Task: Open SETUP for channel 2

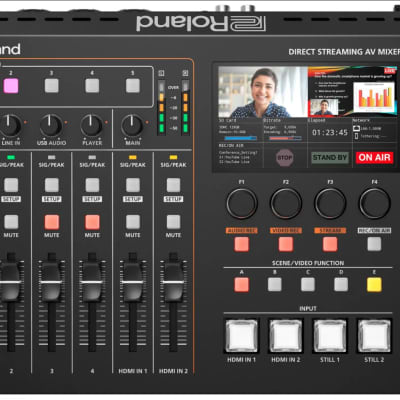Action: [x=11, y=185]
